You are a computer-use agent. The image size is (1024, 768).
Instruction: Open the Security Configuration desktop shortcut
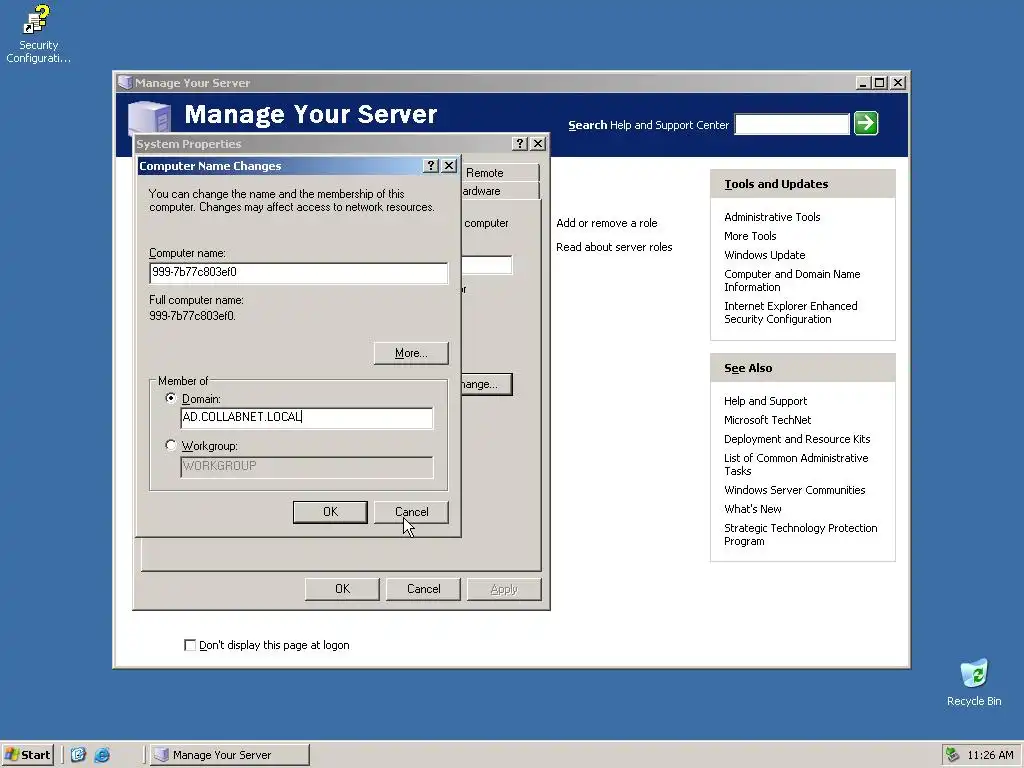[x=37, y=34]
